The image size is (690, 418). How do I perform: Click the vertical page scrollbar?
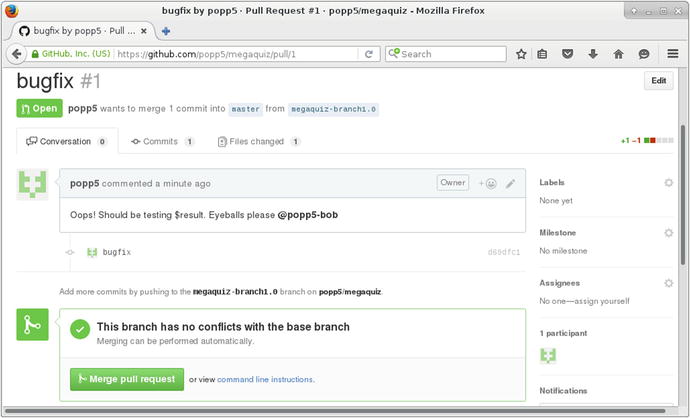click(x=683, y=195)
